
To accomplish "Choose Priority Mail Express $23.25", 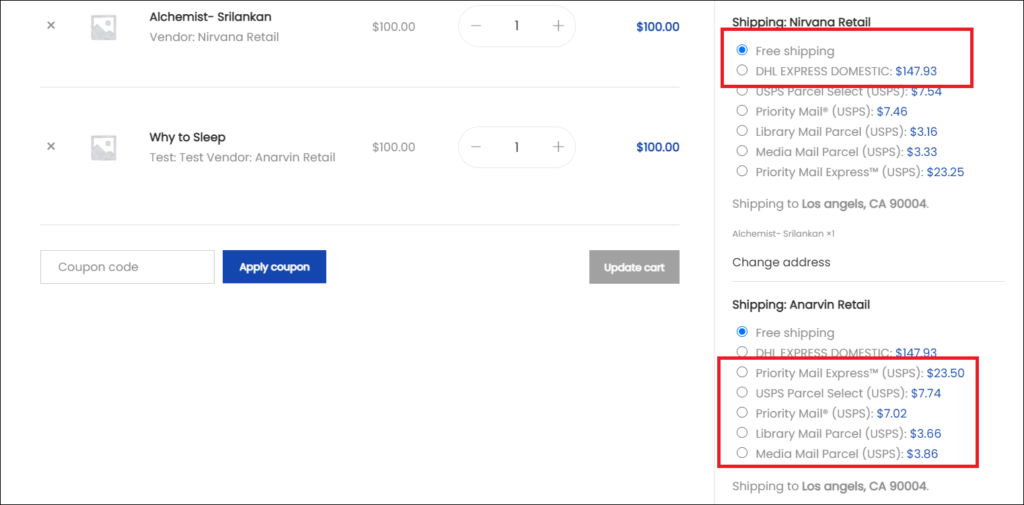I will tap(741, 171).
